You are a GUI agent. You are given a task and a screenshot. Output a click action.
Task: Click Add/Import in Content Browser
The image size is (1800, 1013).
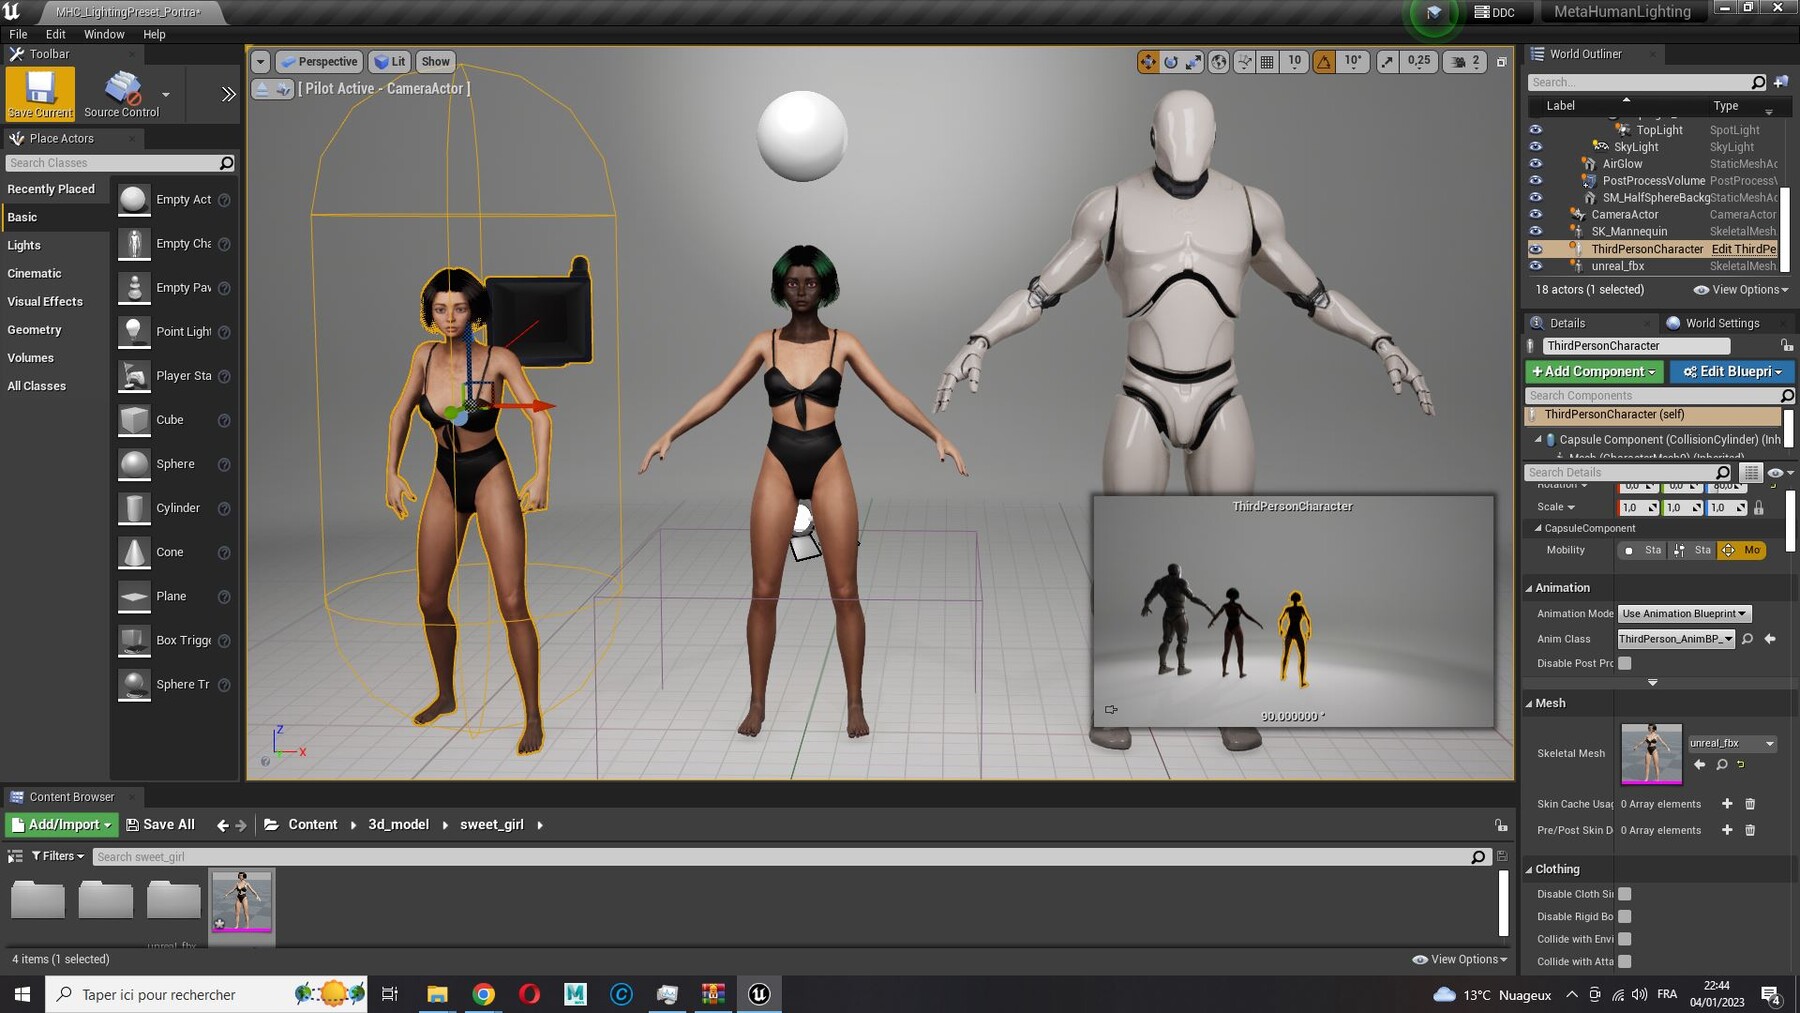click(62, 825)
